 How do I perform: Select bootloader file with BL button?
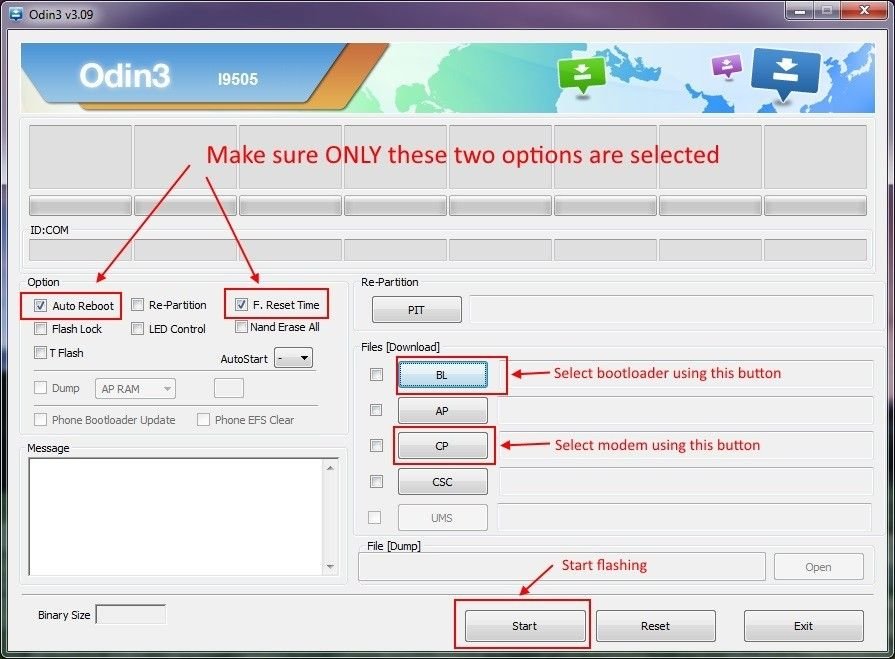pos(442,375)
